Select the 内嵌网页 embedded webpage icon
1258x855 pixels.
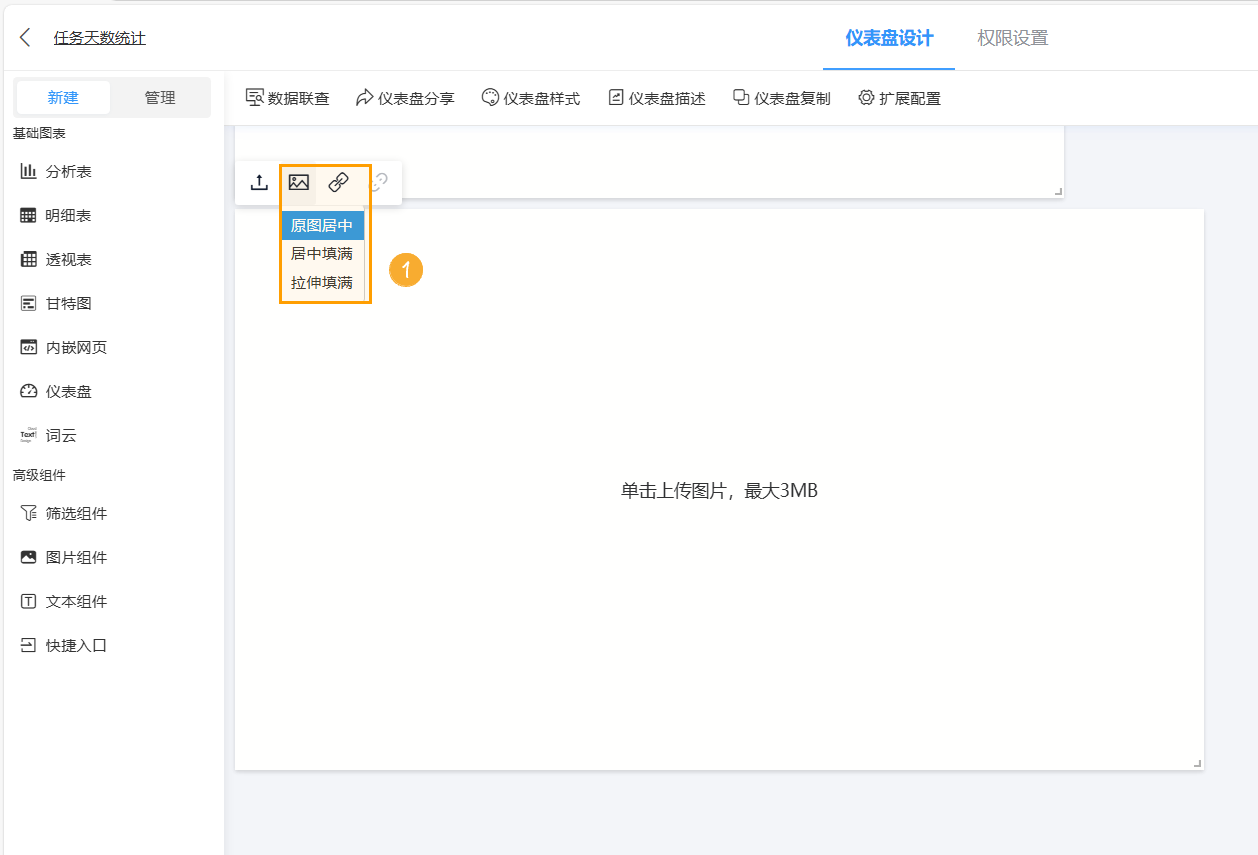28,346
